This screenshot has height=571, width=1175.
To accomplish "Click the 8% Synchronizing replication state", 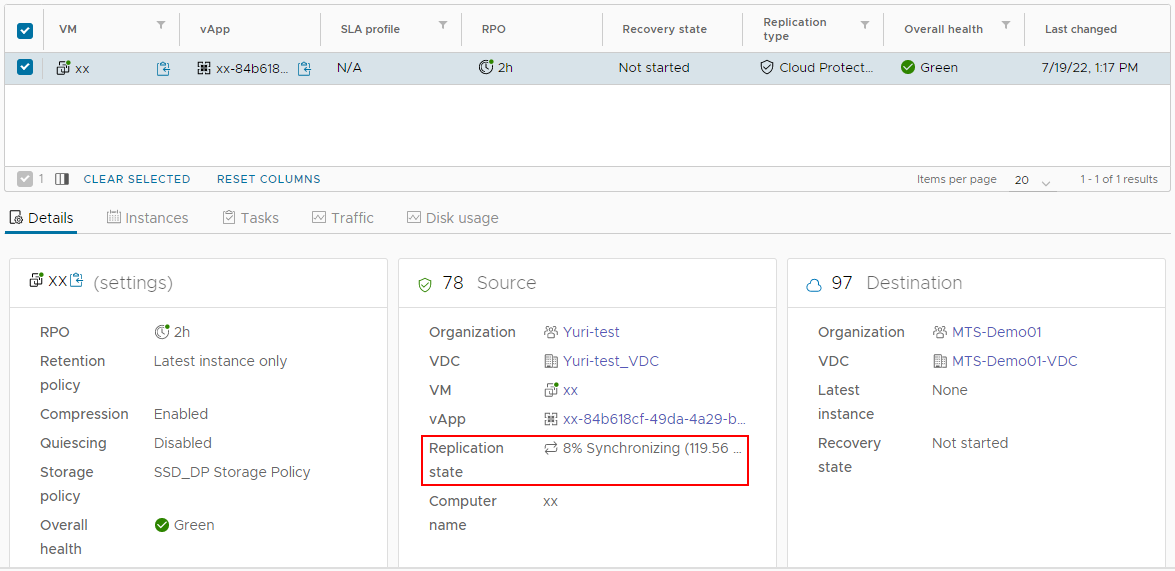I will coord(645,448).
